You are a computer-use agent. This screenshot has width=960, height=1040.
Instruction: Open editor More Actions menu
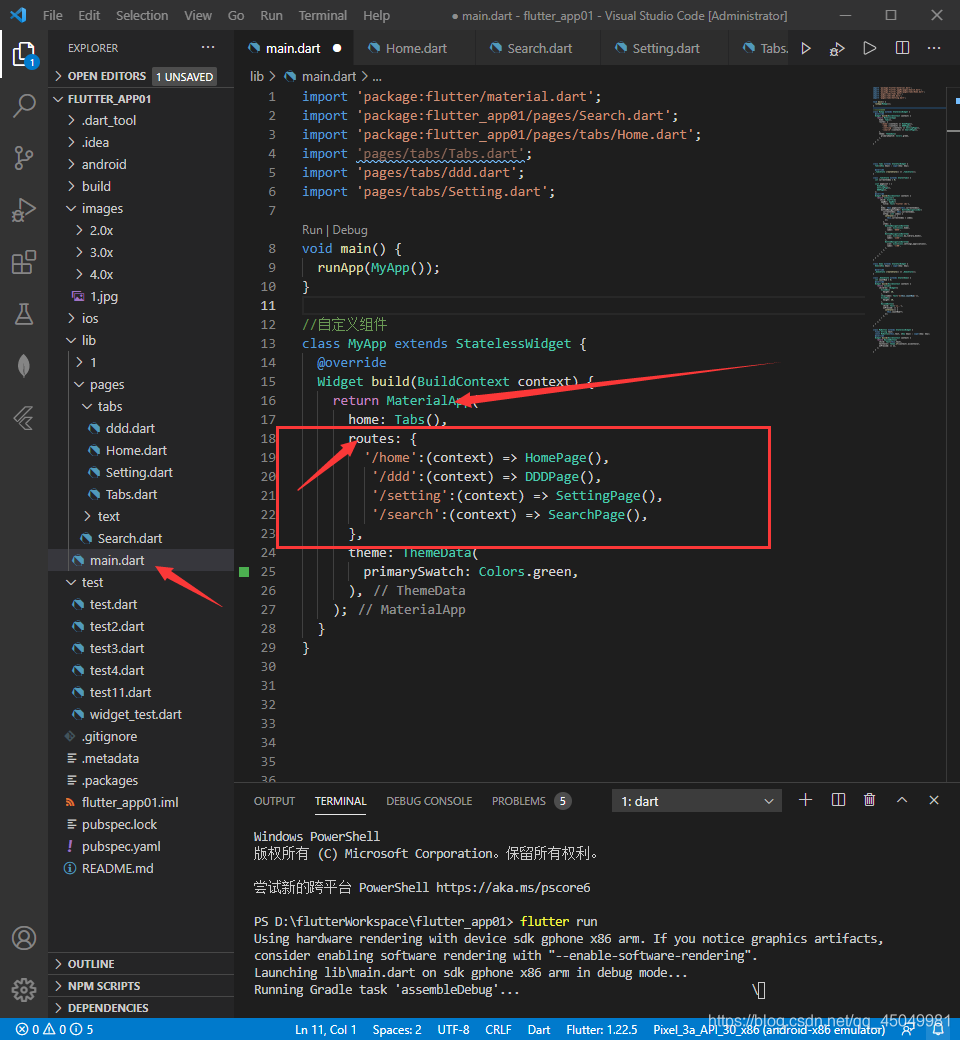click(x=934, y=48)
